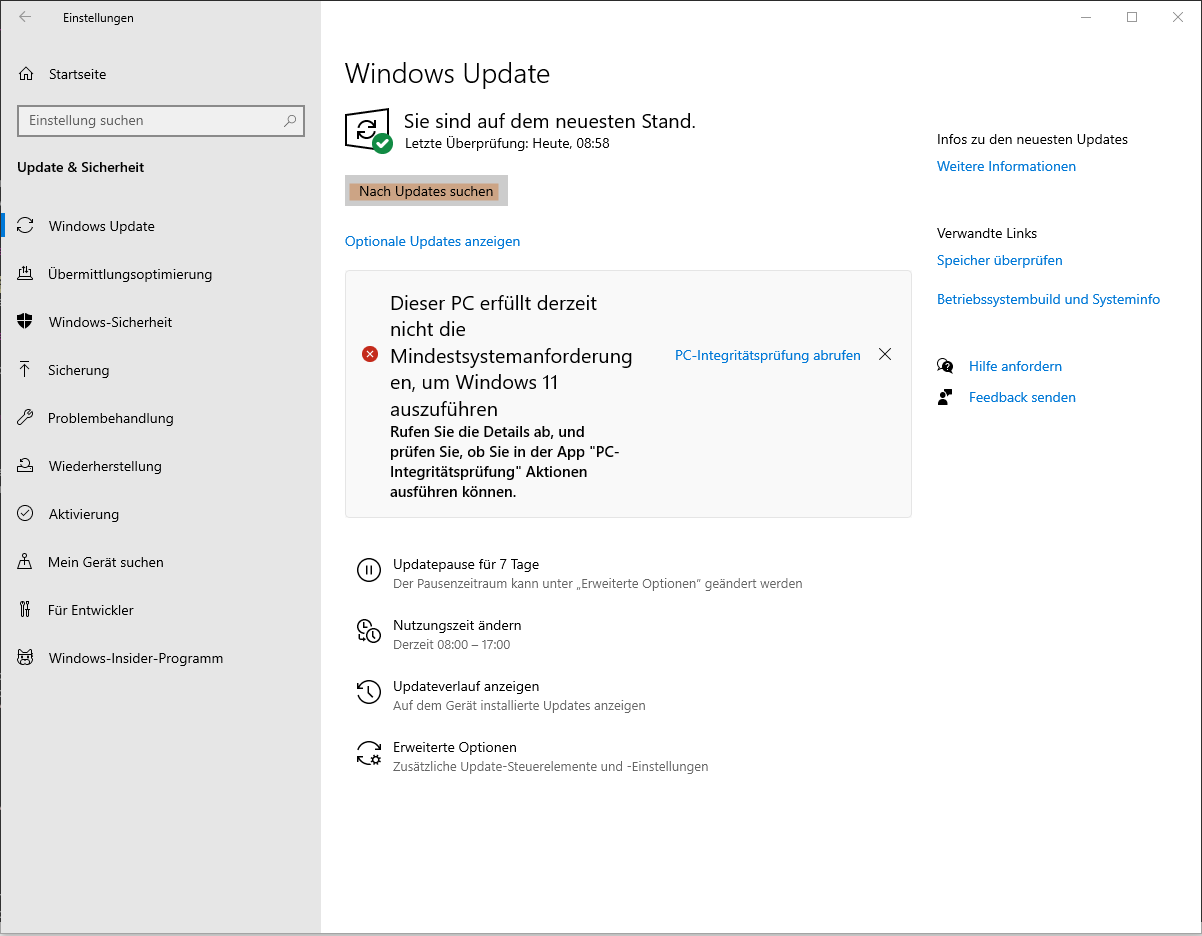Open Optionale Updates anzeigen link
Image resolution: width=1202 pixels, height=936 pixels.
coord(432,241)
